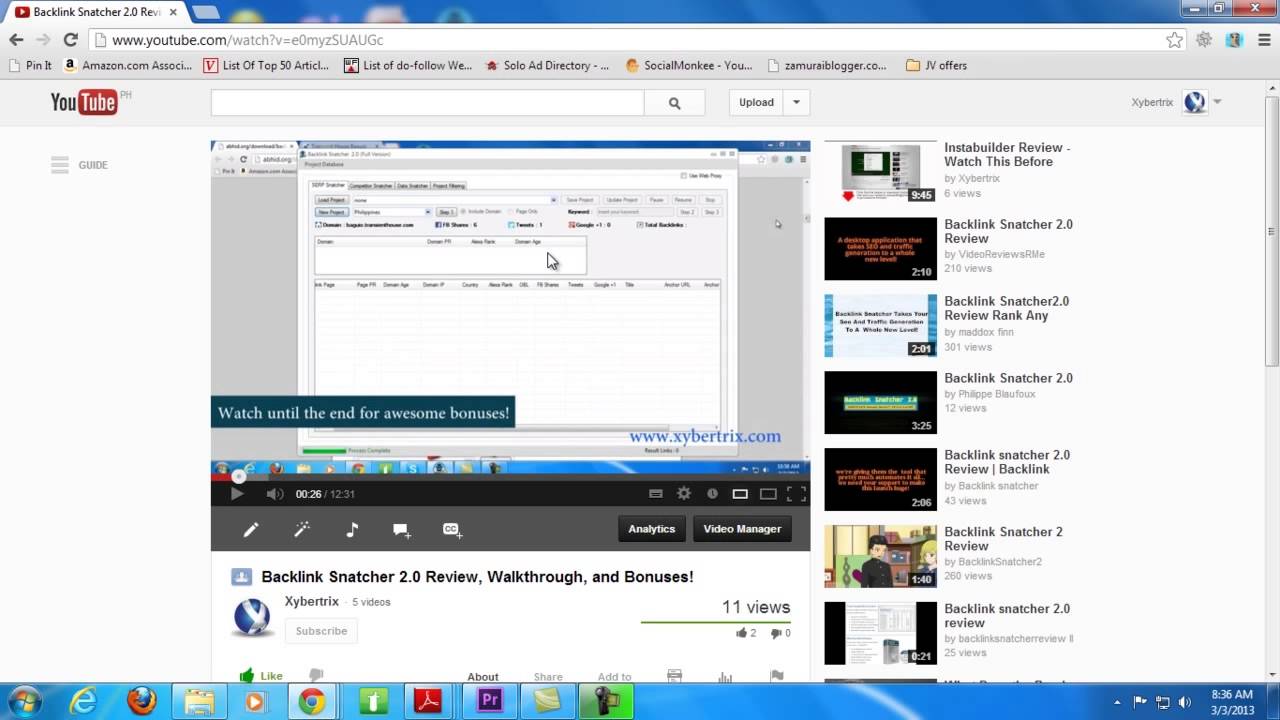Screen dimensions: 1280x720
Task: Open the About tab below the video
Action: 483,677
